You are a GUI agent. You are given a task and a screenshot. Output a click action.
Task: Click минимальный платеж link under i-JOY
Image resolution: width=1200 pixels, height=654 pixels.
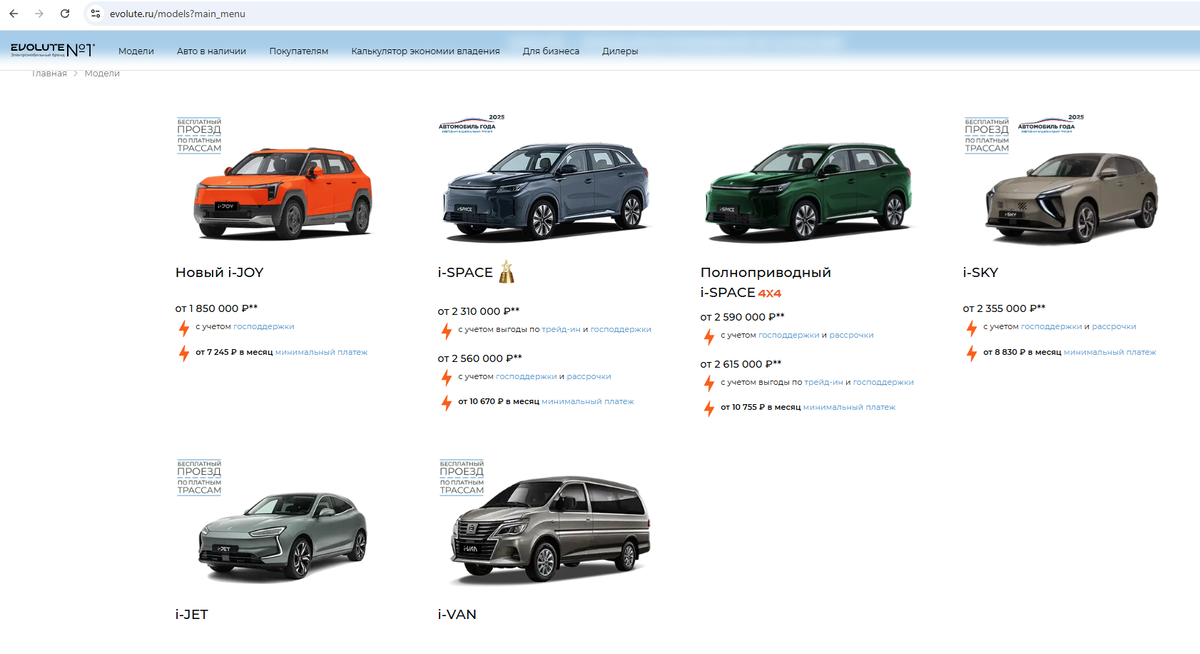321,352
